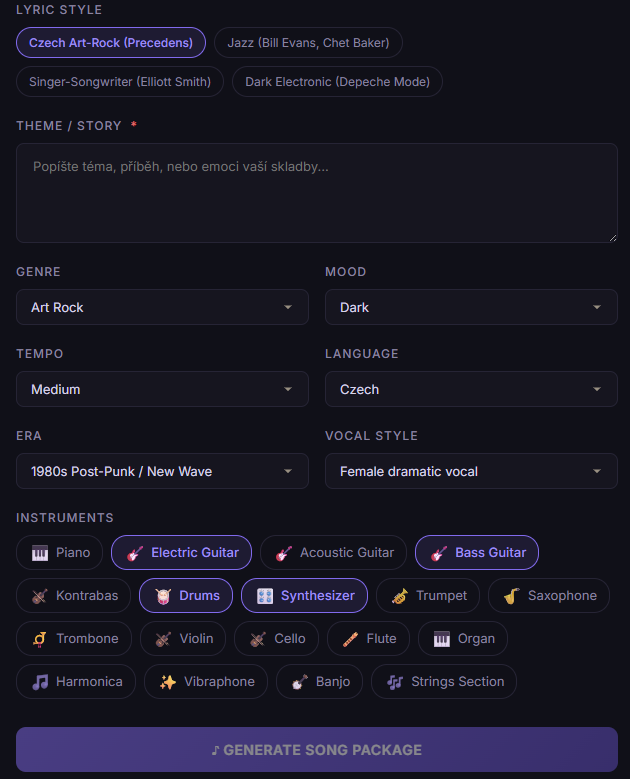This screenshot has width=630, height=779.
Task: Expand the Mood dropdown set to Dark
Action: pyautogui.click(x=471, y=307)
